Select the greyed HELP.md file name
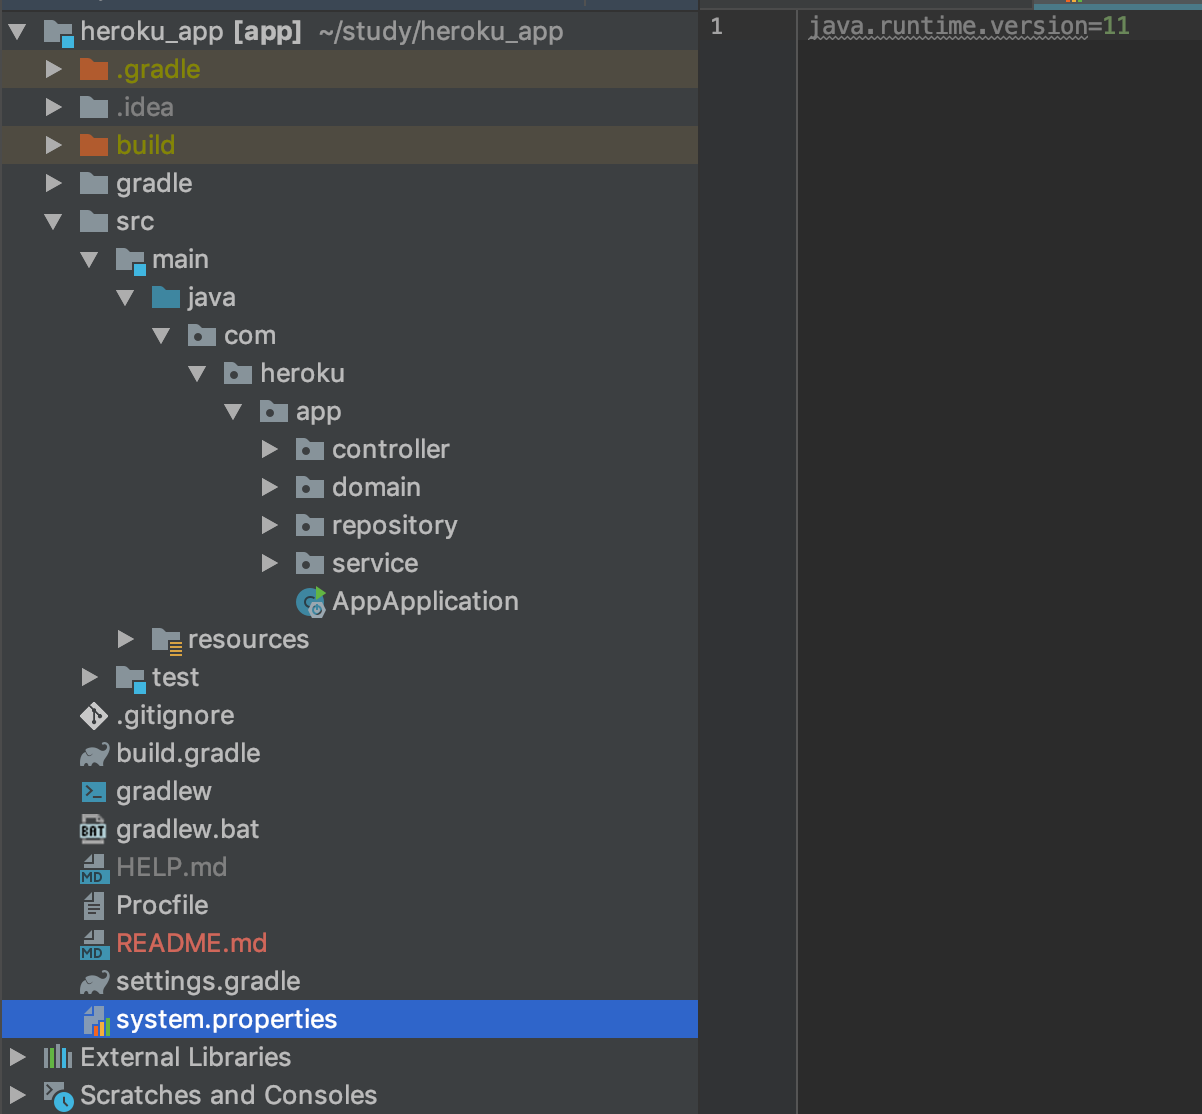This screenshot has width=1202, height=1114. [x=171, y=868]
